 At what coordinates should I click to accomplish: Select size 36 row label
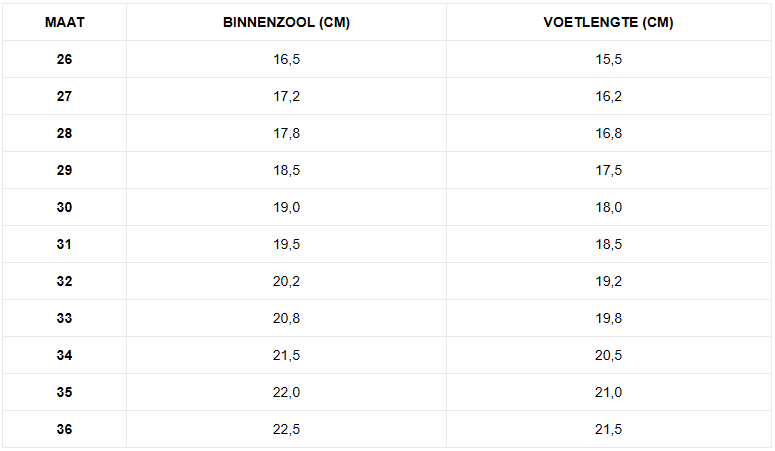tap(64, 429)
